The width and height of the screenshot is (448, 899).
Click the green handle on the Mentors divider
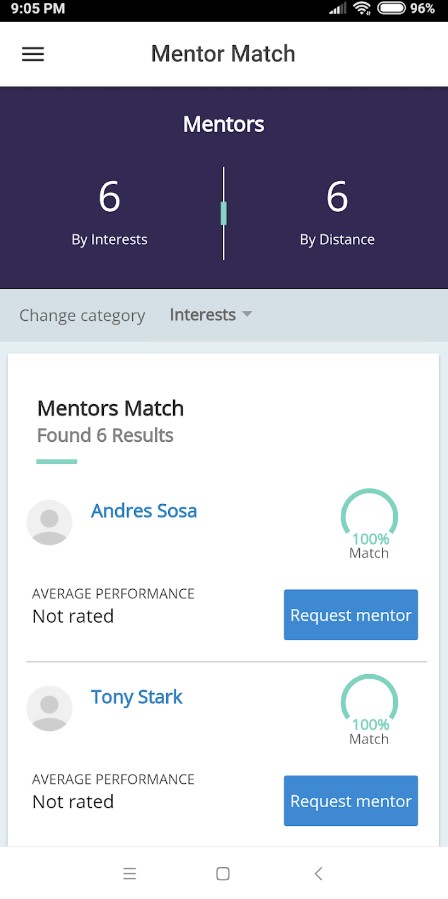click(x=224, y=213)
